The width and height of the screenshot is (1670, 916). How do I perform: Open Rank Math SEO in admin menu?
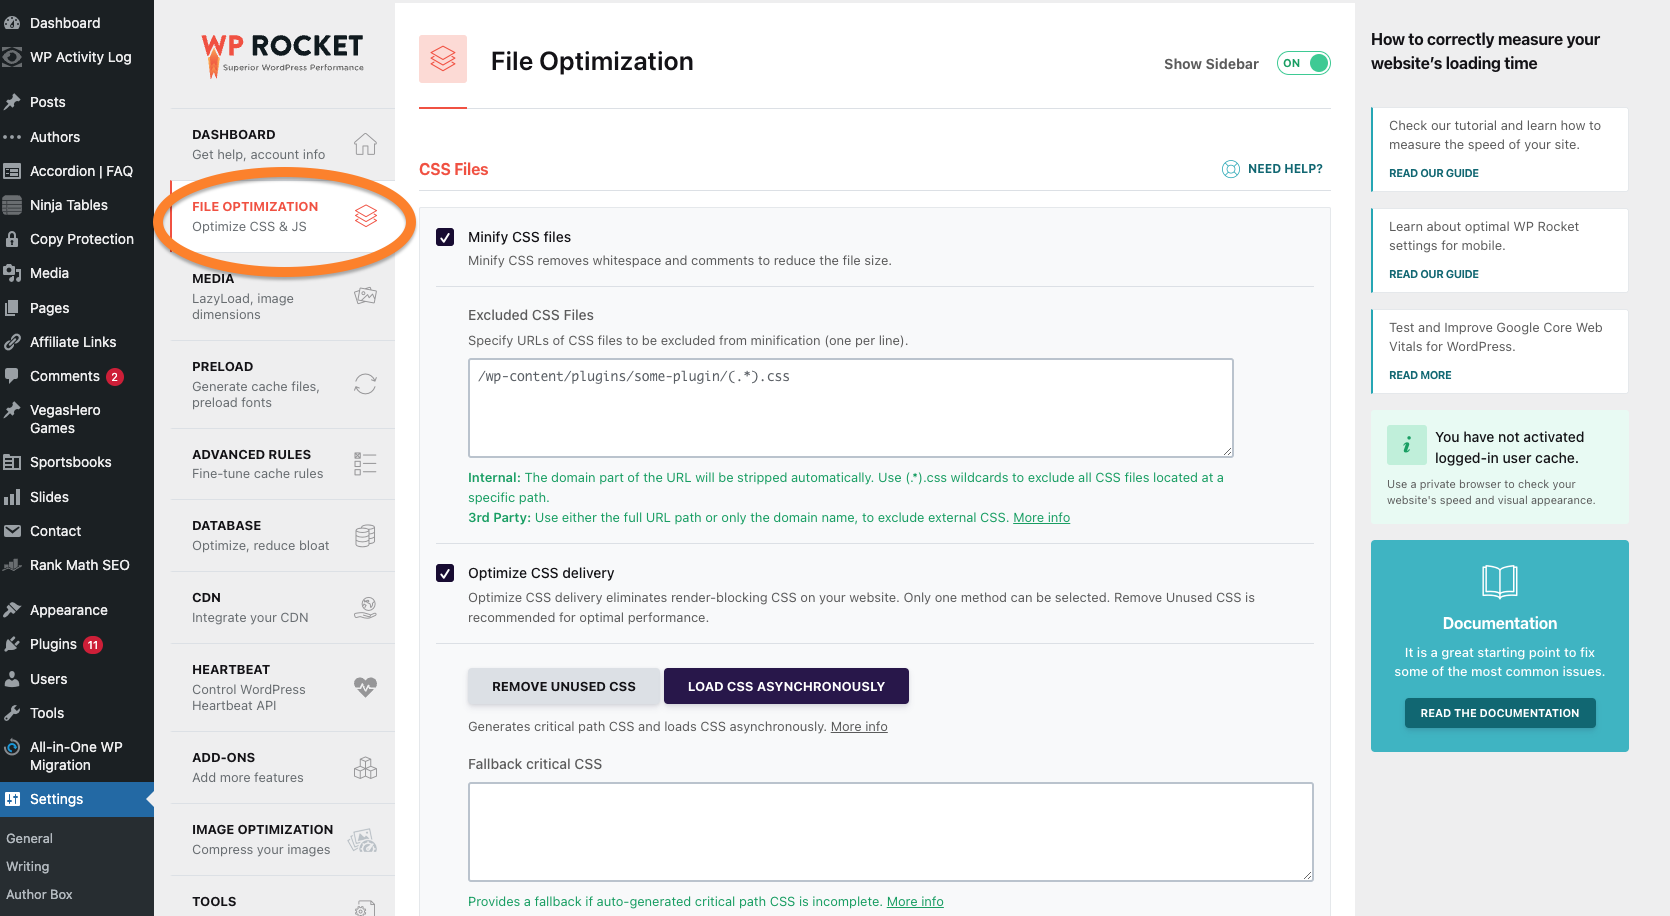click(x=77, y=565)
